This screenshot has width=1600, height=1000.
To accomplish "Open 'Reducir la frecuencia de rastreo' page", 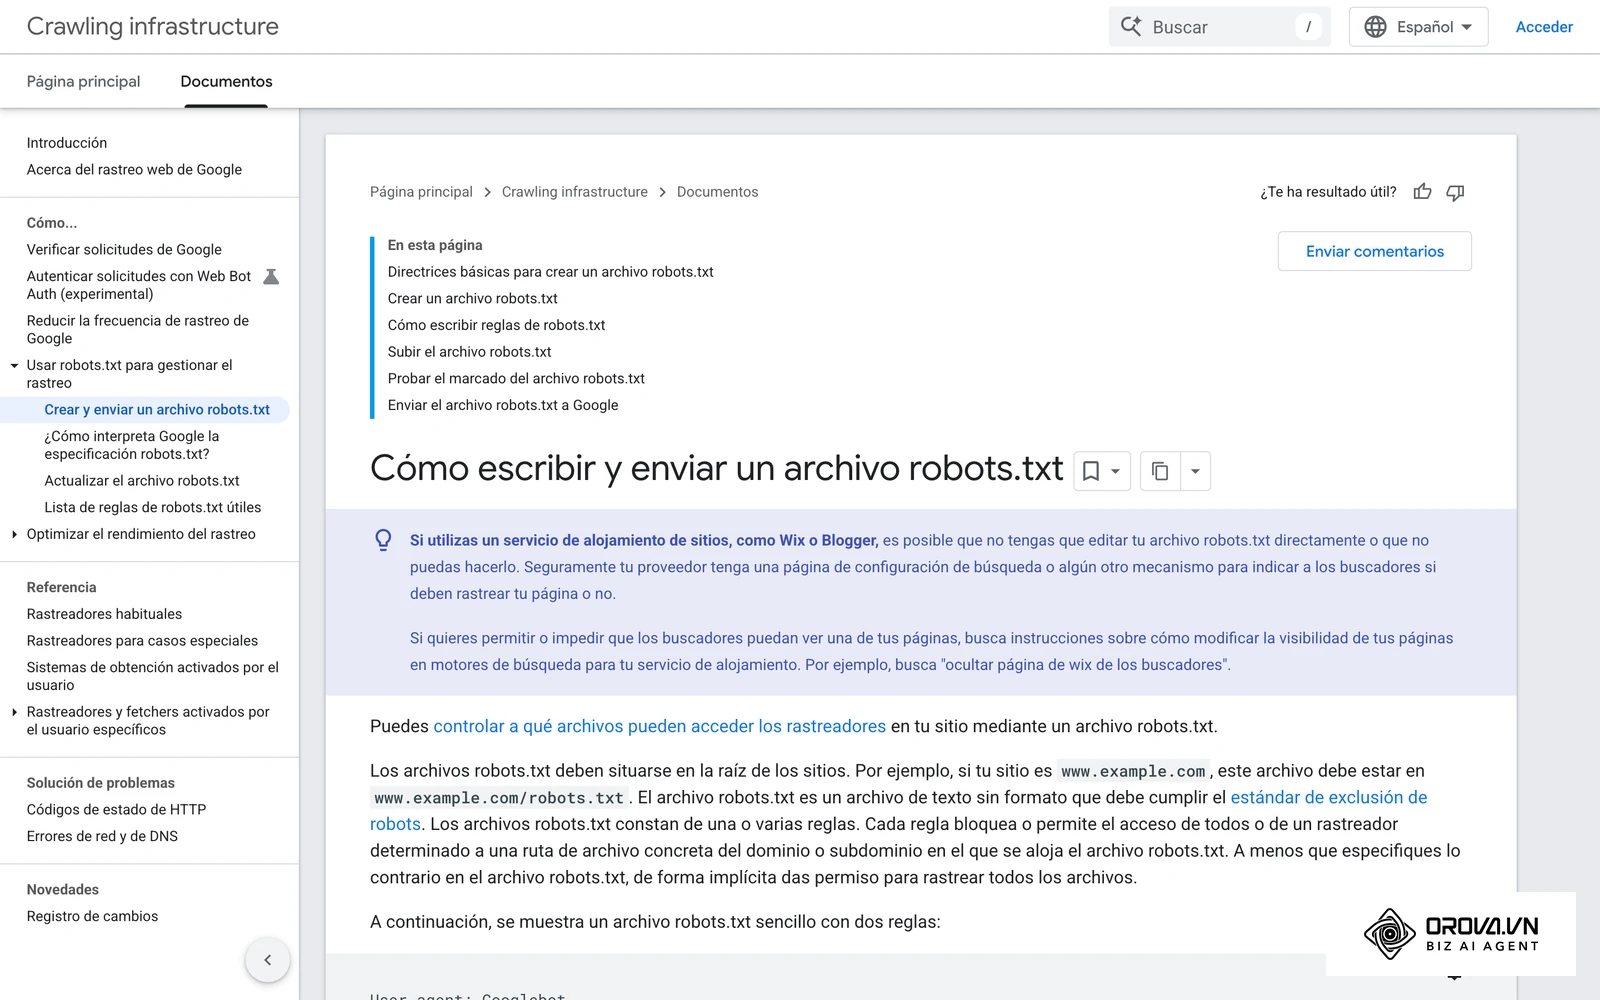I will click(x=138, y=330).
